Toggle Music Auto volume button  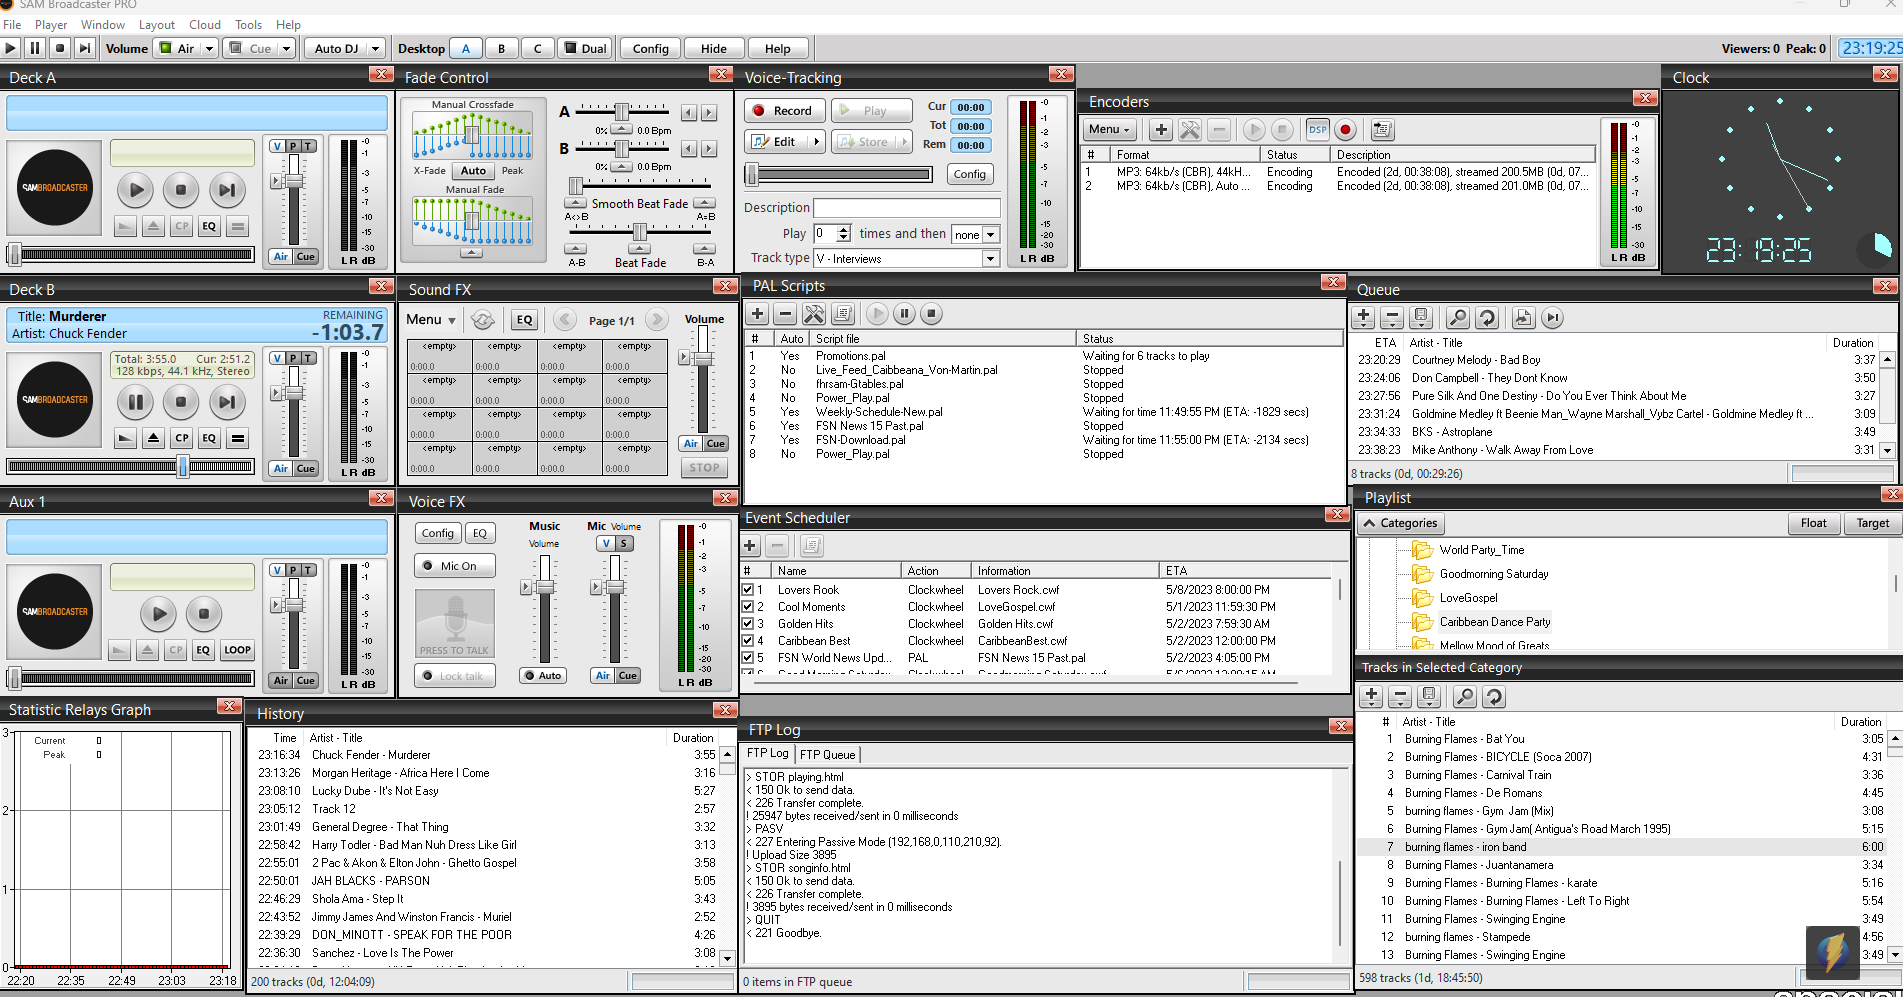pos(544,676)
